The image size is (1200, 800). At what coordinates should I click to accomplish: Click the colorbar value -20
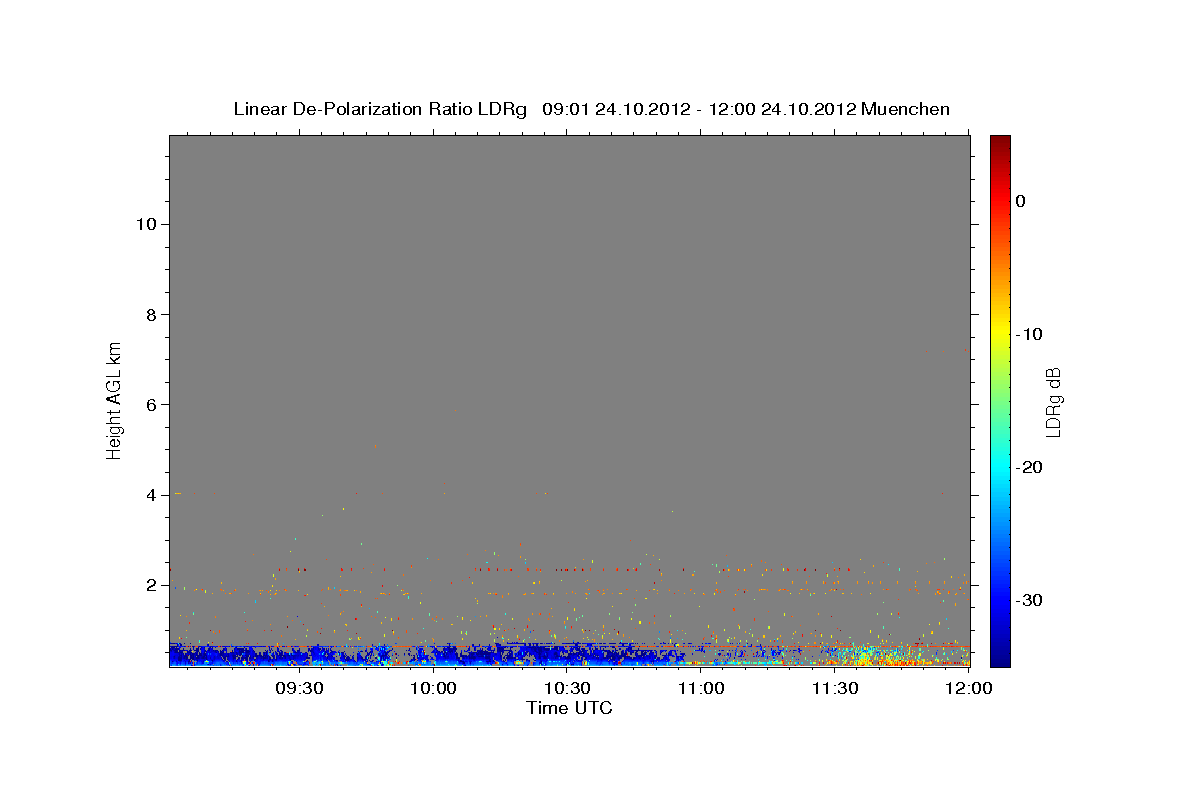[1030, 467]
